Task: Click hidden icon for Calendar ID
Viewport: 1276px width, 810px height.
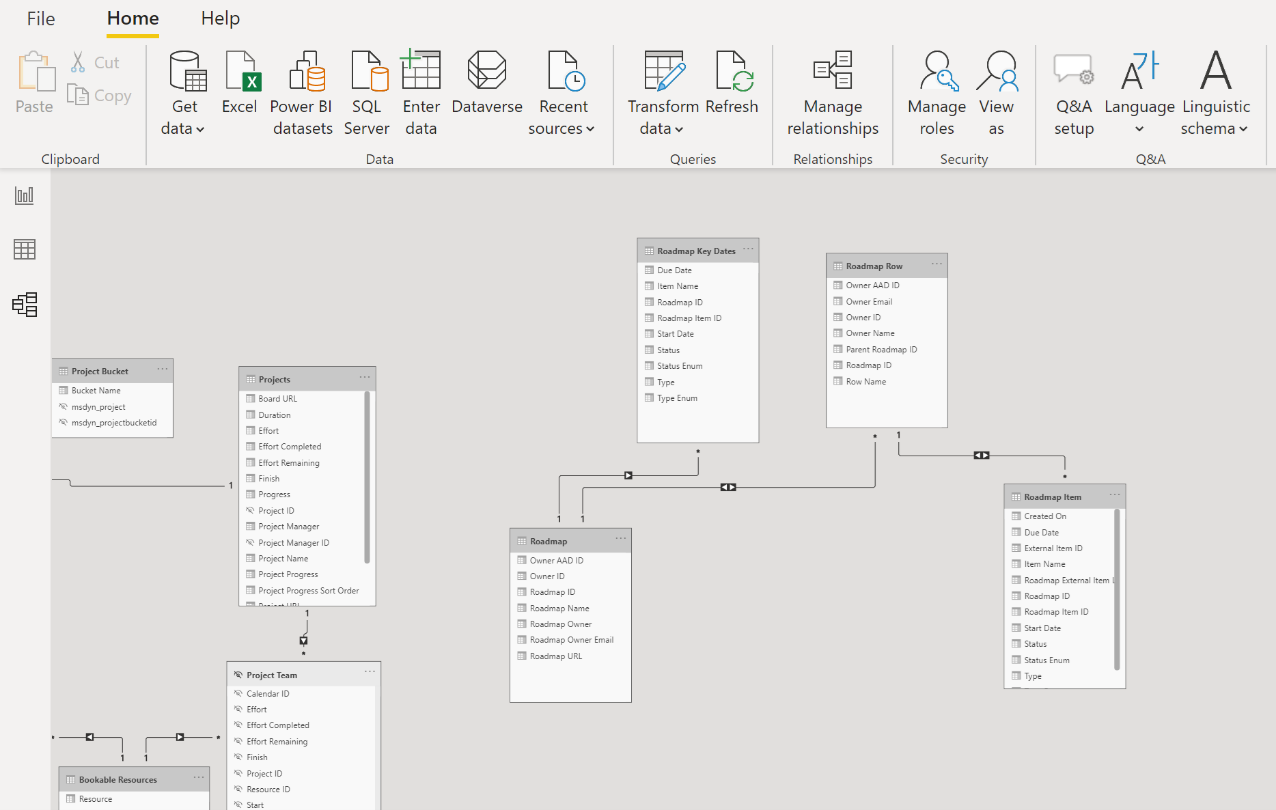Action: tap(239, 694)
